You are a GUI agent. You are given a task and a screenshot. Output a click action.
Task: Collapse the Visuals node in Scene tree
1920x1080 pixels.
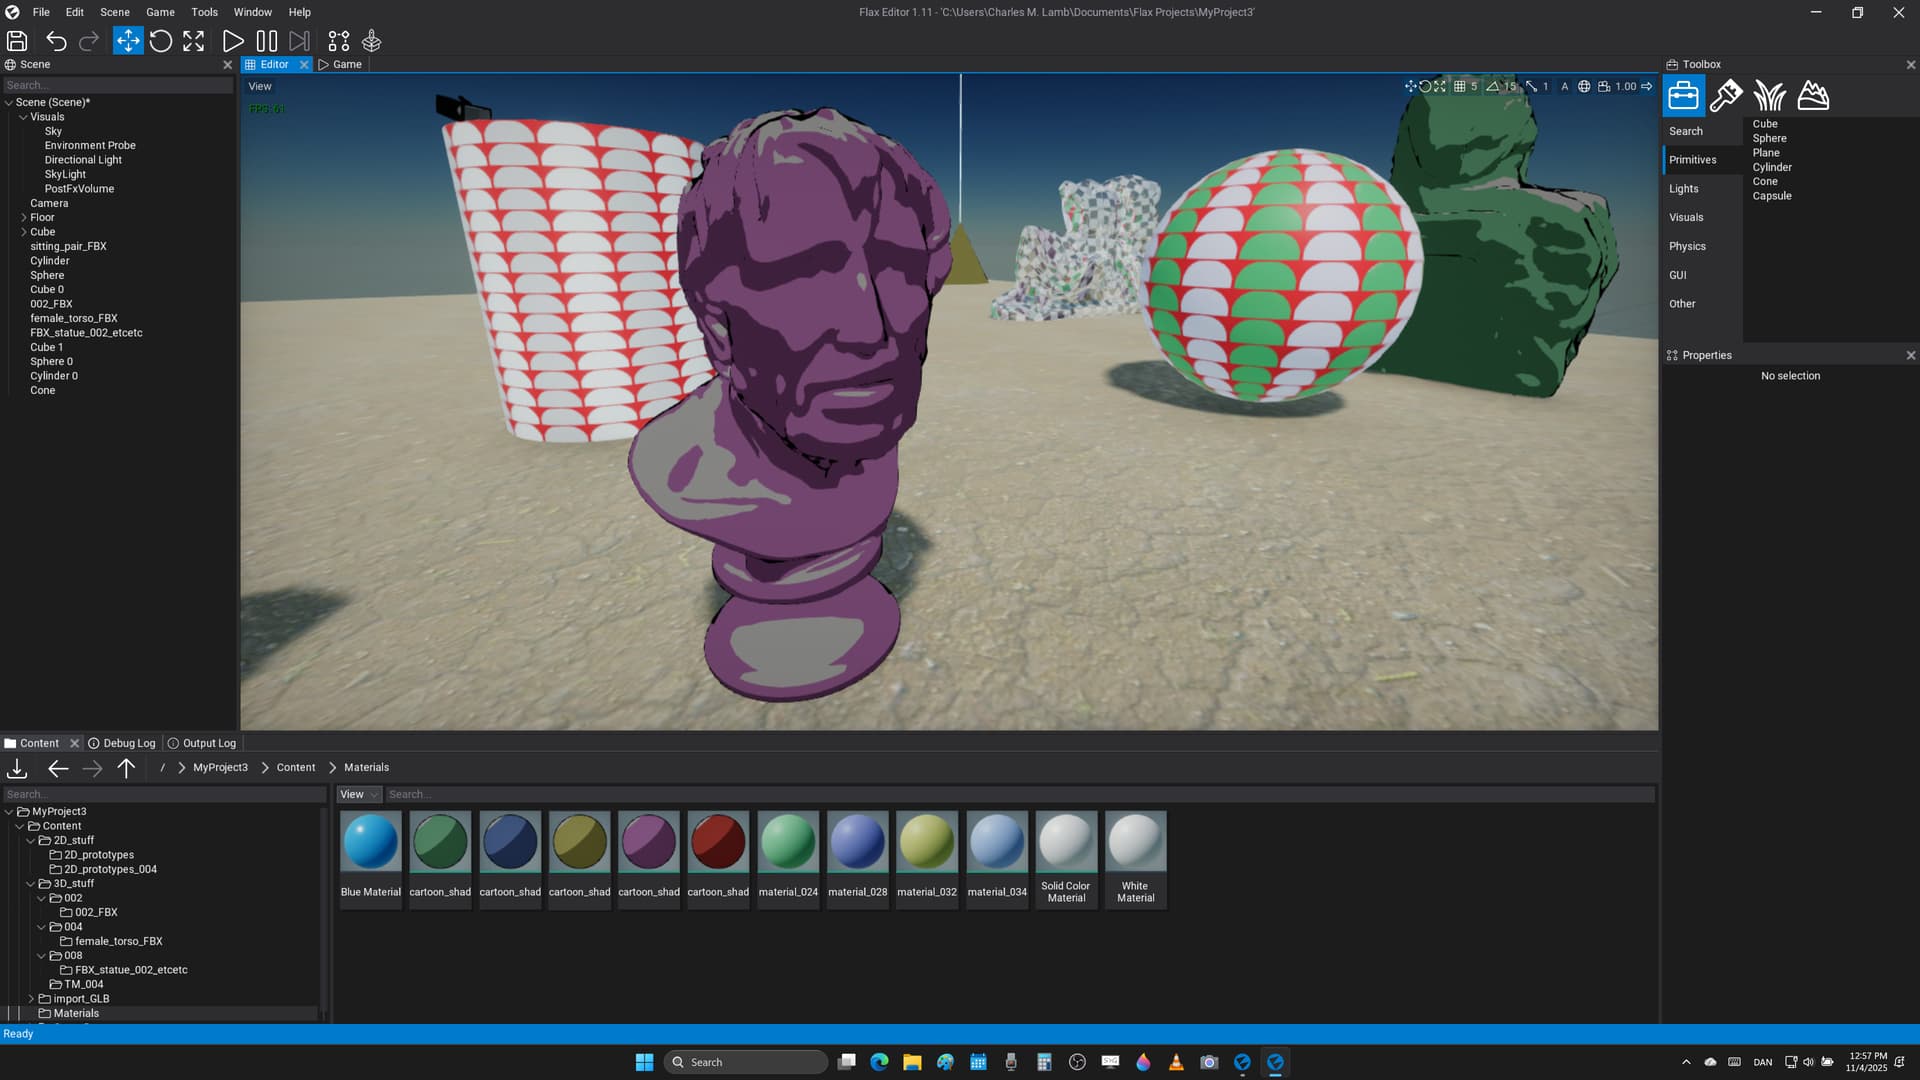24,117
